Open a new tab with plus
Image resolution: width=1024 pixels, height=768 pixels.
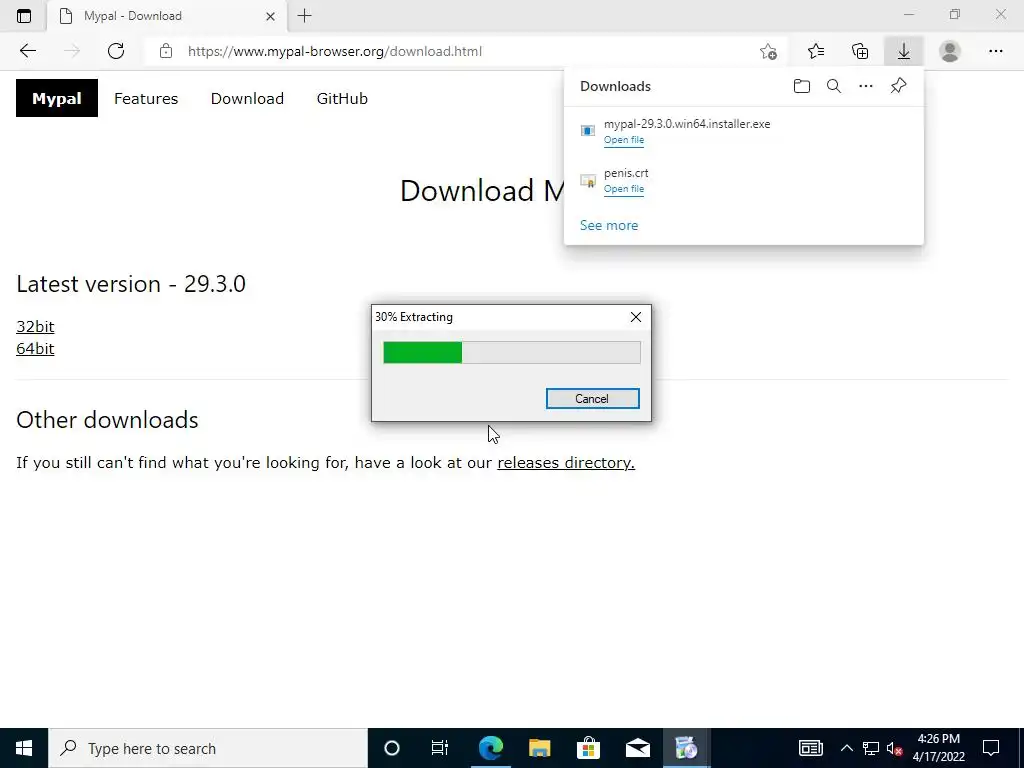(x=304, y=16)
